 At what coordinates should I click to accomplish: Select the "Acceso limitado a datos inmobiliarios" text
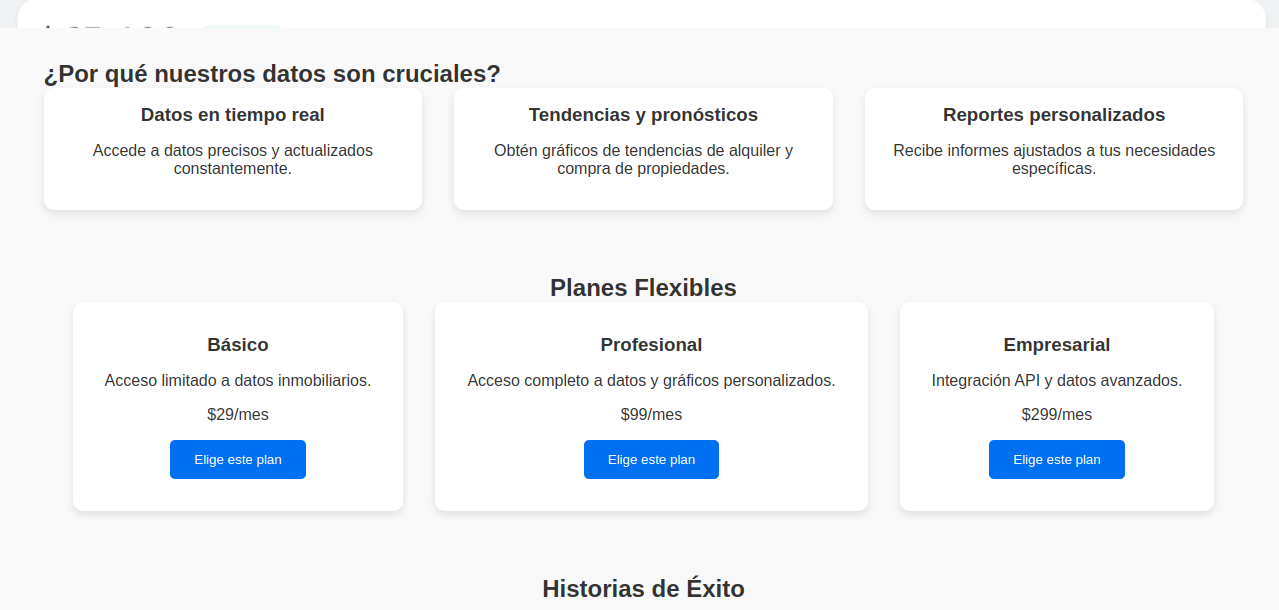pos(238,381)
